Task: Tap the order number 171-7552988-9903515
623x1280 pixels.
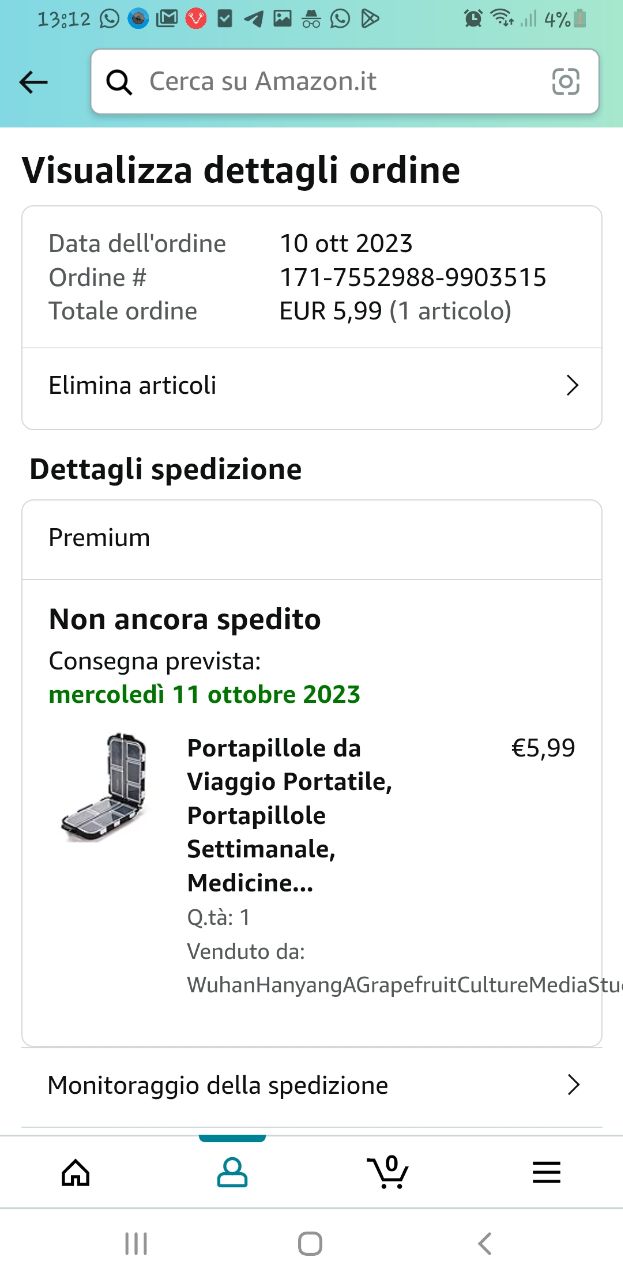Action: point(413,277)
